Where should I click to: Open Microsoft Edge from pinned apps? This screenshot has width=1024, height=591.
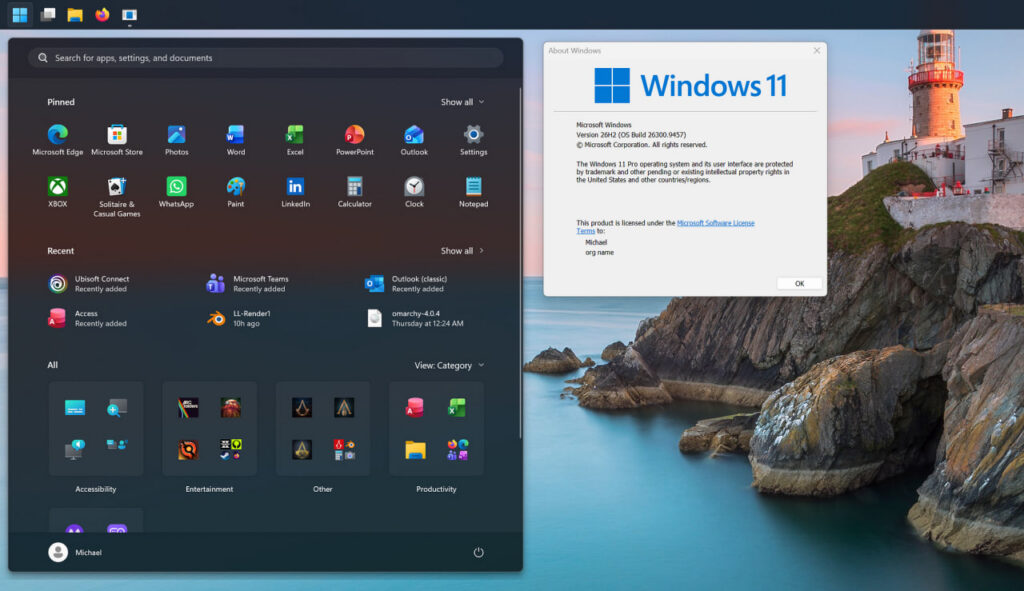(x=57, y=140)
